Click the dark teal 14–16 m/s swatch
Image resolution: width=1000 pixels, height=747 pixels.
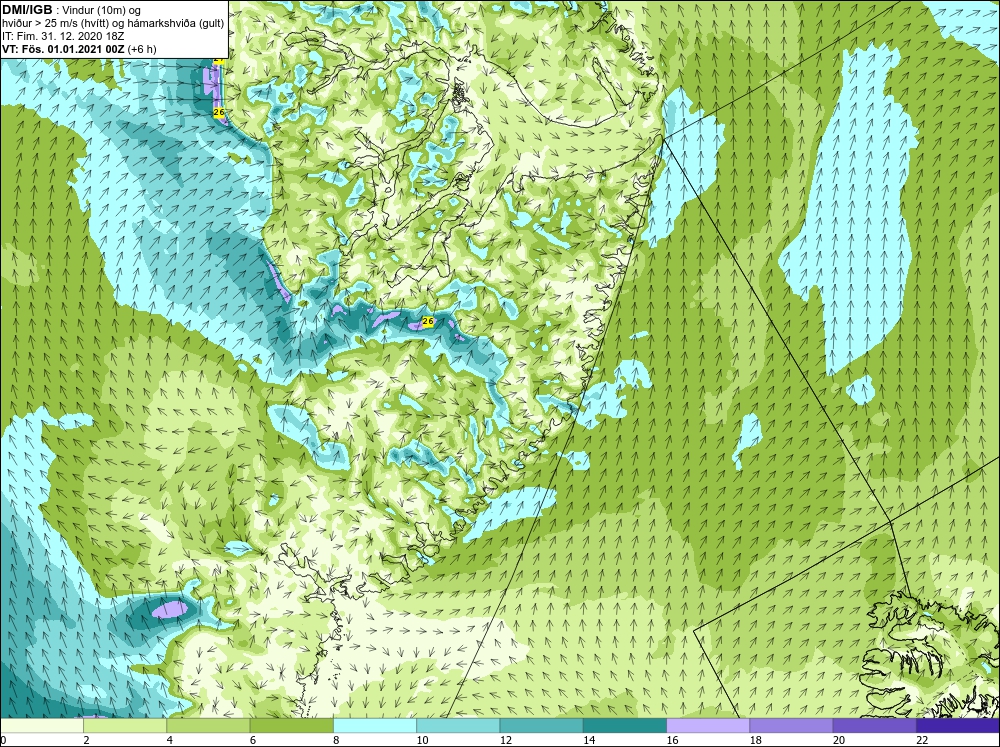click(625, 725)
